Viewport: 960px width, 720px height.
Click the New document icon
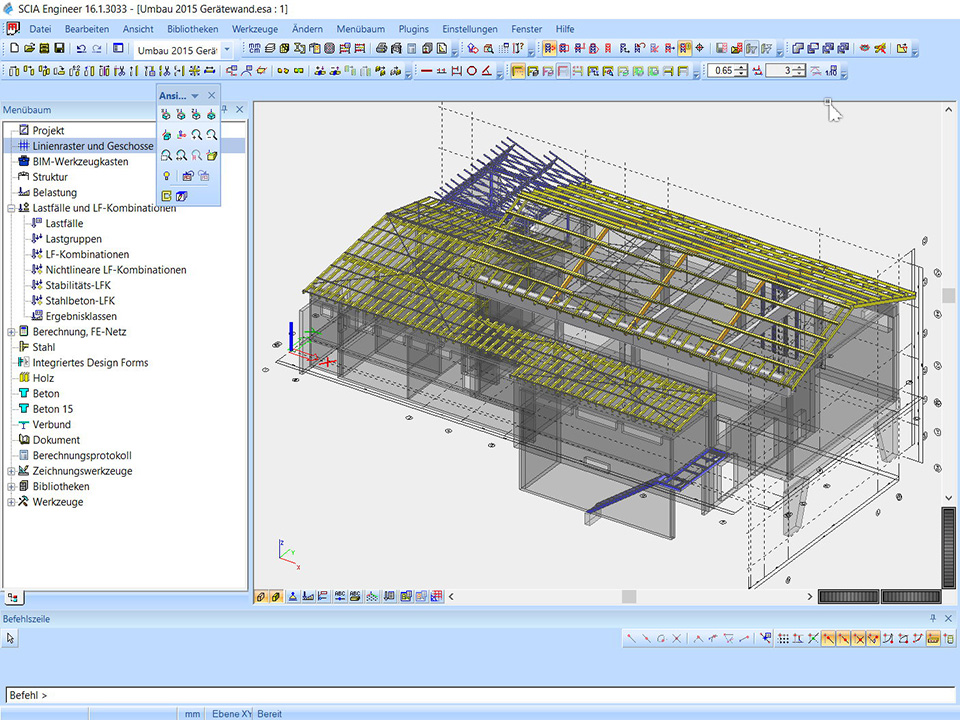[x=14, y=48]
